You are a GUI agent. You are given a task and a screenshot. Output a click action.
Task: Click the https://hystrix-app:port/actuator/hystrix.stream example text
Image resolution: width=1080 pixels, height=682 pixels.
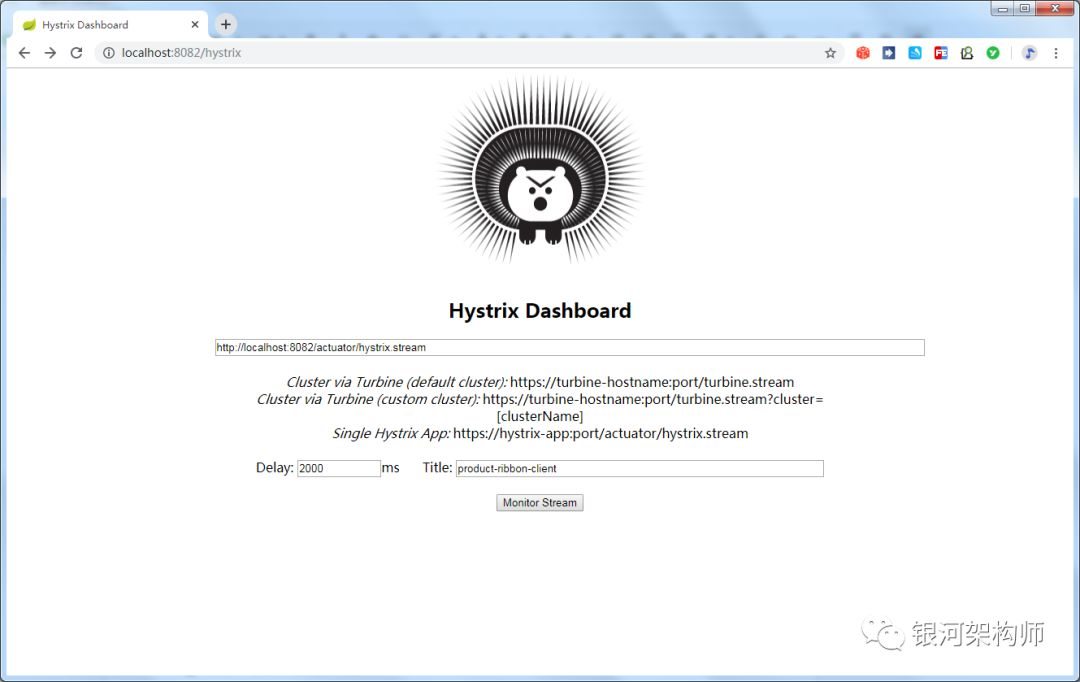pos(601,434)
